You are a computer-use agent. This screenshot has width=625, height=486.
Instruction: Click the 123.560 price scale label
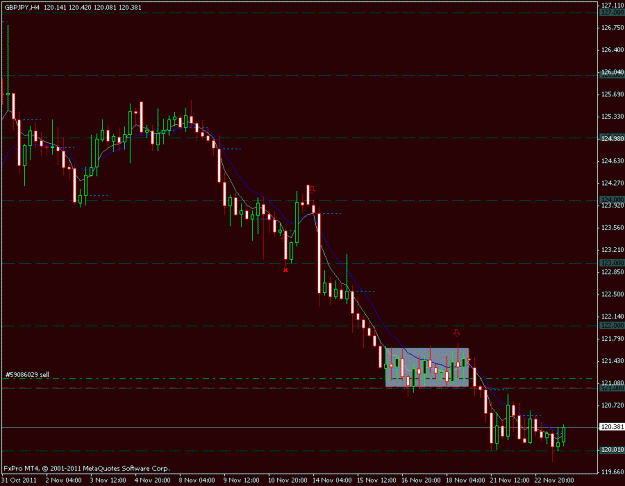[x=612, y=228]
